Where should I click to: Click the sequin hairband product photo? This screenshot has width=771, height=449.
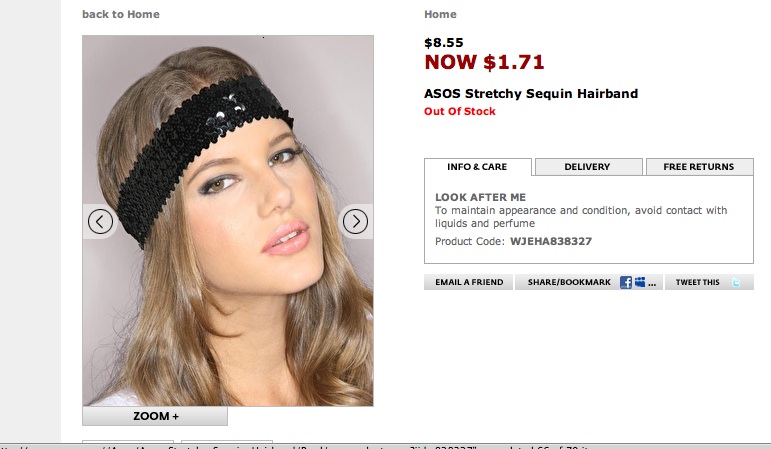tap(228, 220)
